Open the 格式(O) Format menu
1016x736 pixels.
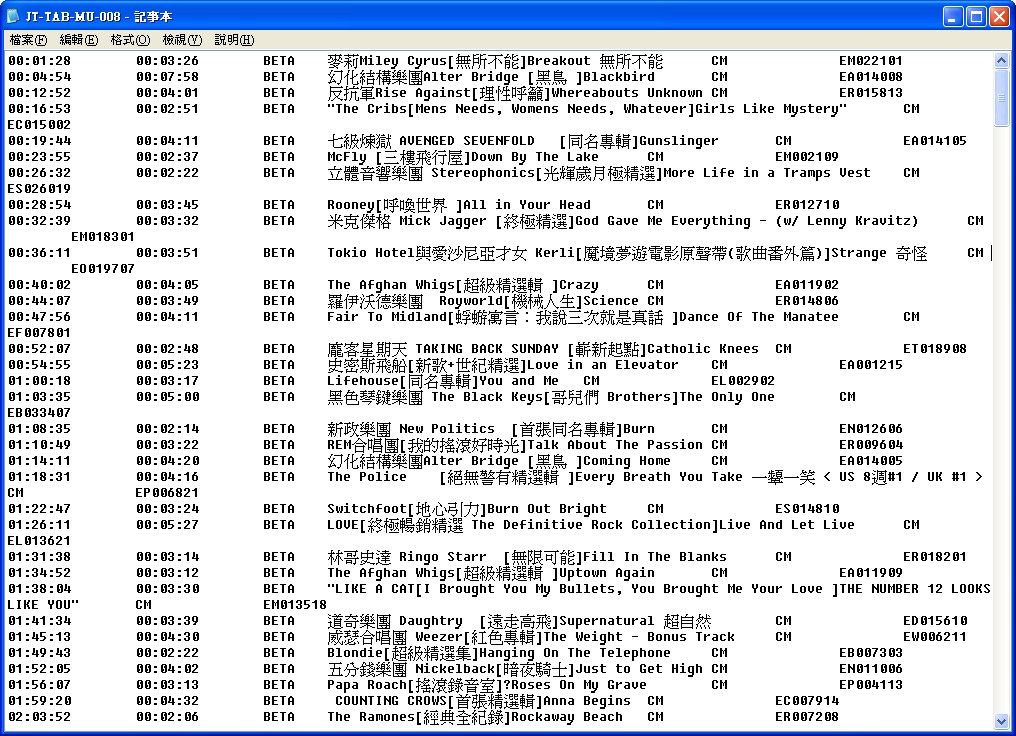tap(130, 40)
